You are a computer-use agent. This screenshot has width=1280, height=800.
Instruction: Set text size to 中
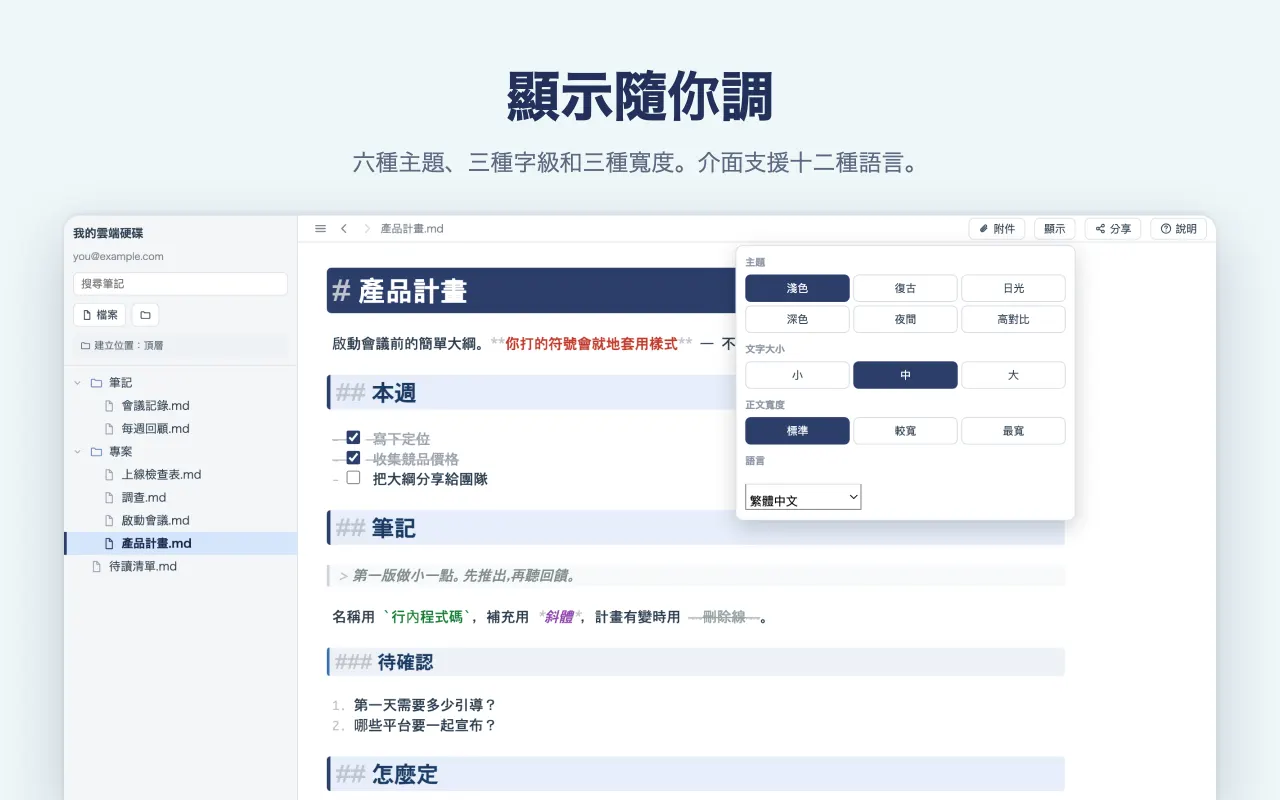905,375
